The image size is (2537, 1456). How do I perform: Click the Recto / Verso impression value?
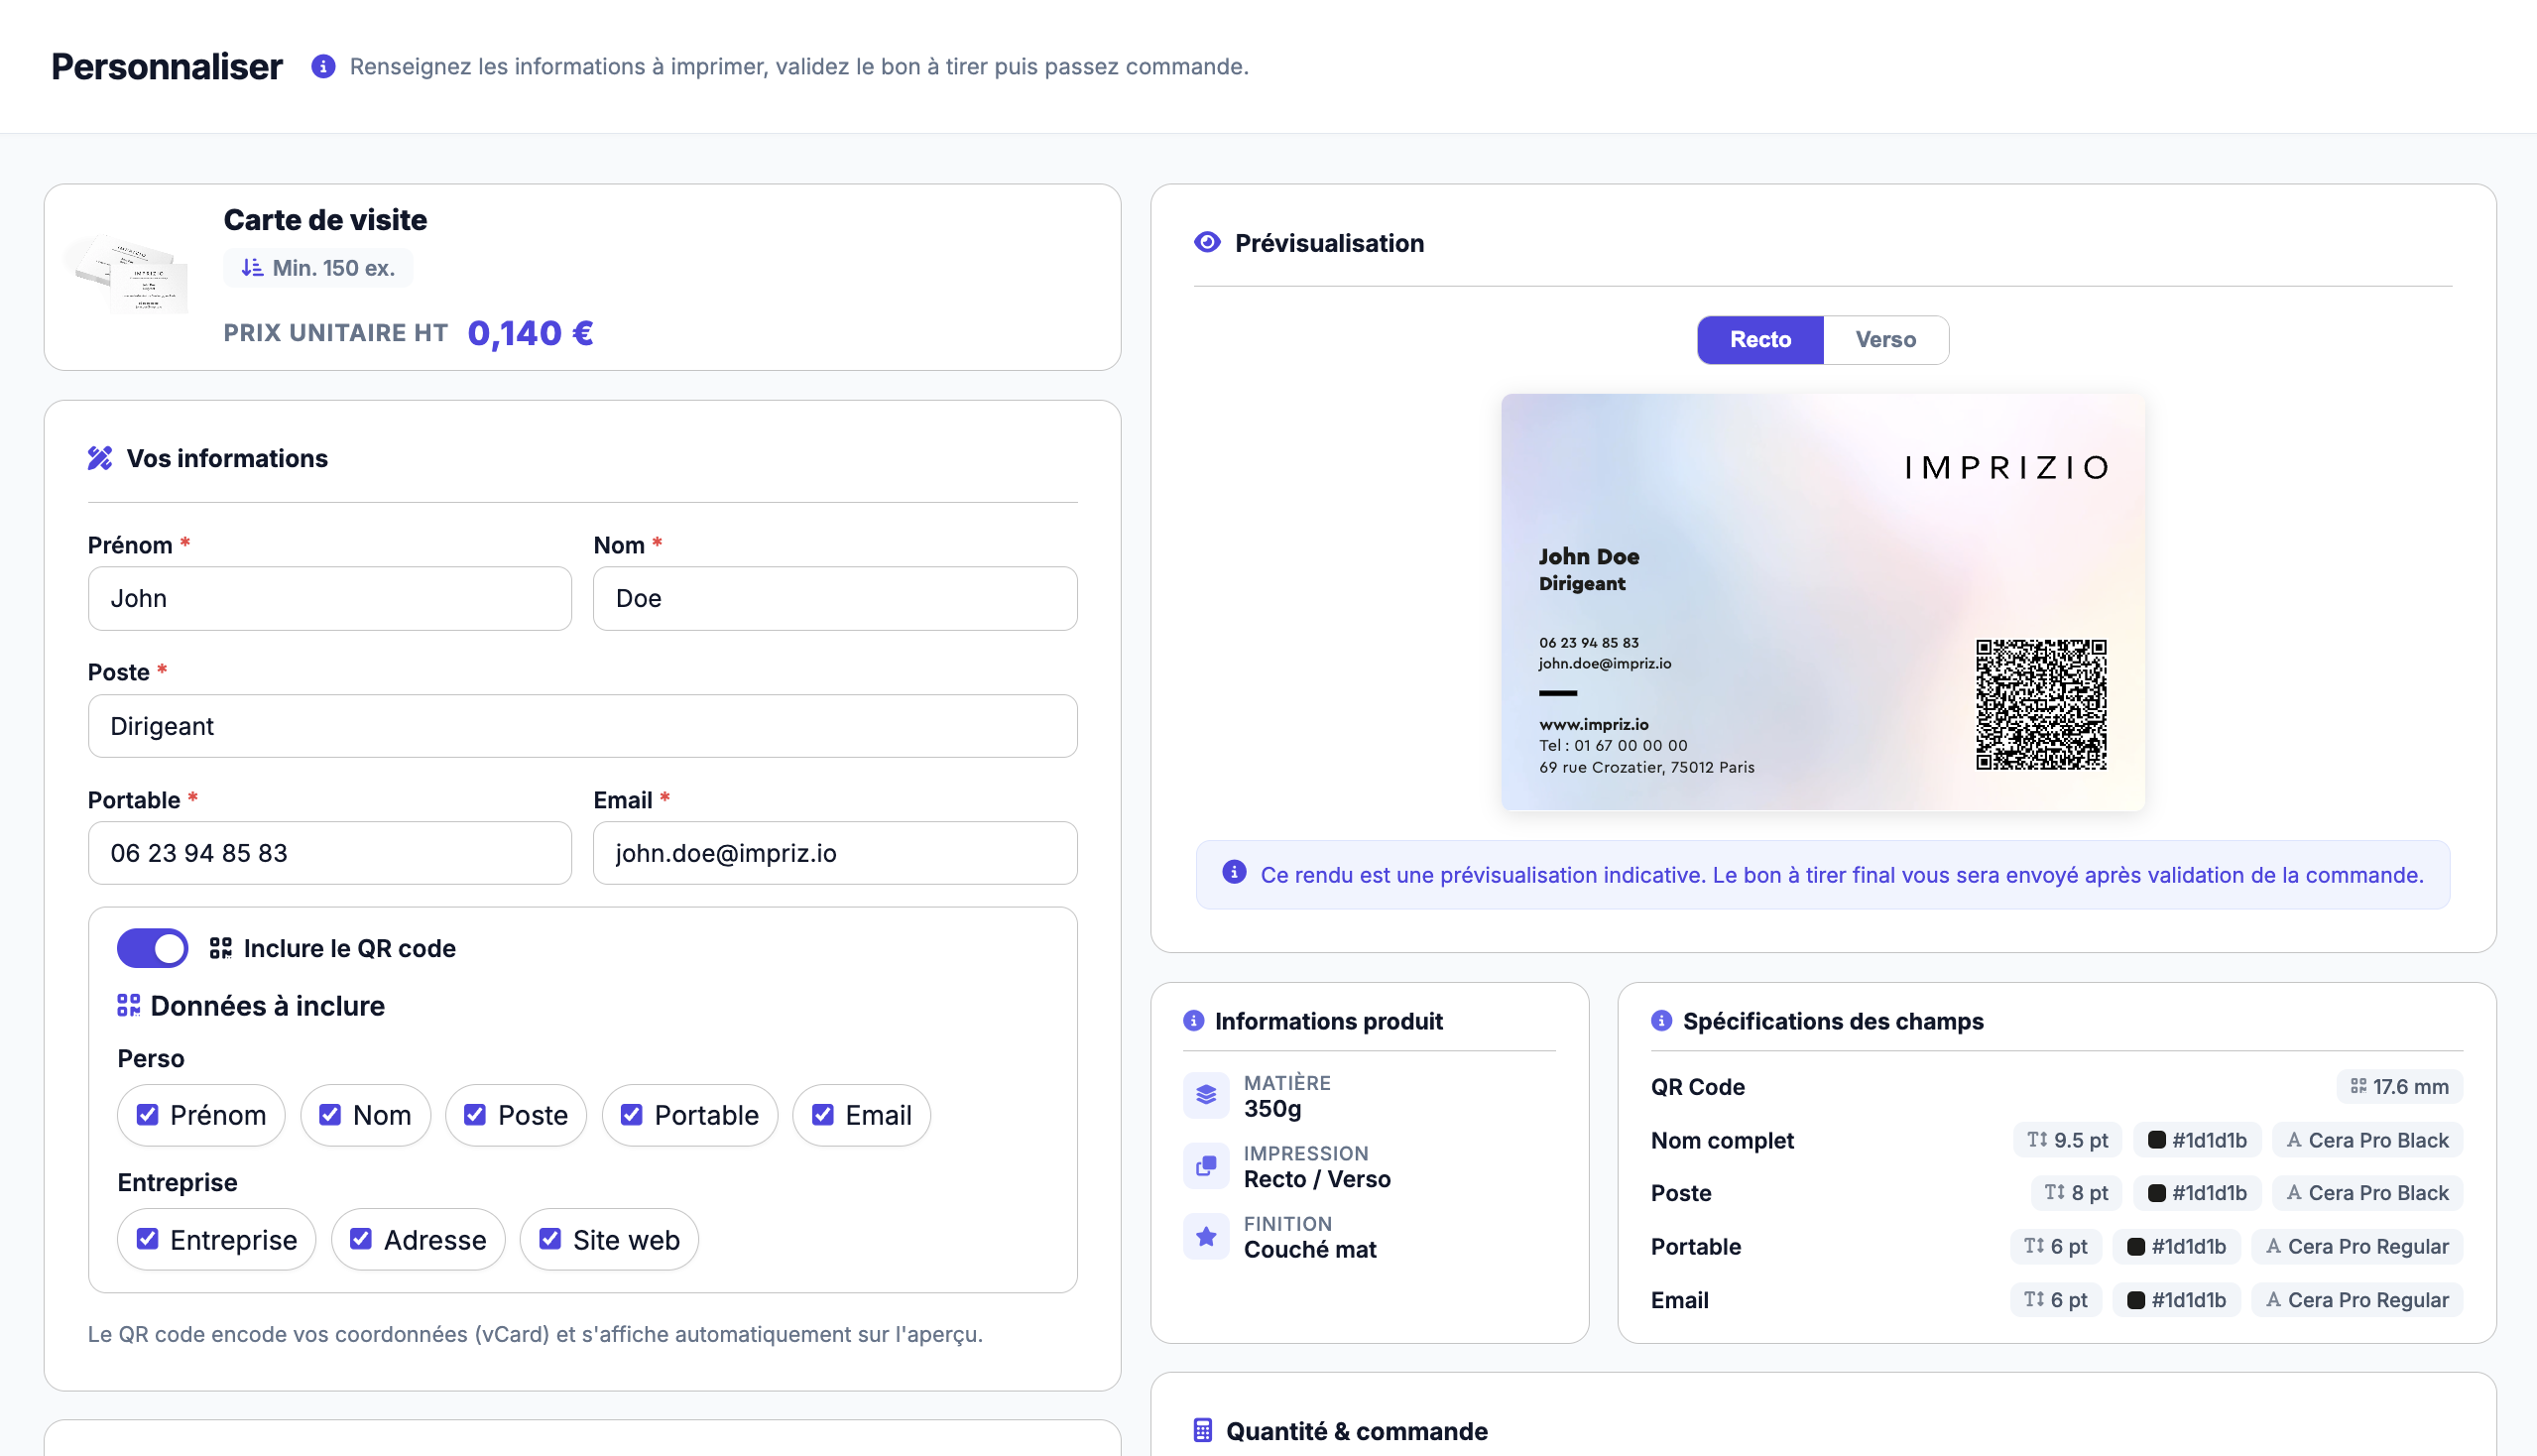[1317, 1179]
